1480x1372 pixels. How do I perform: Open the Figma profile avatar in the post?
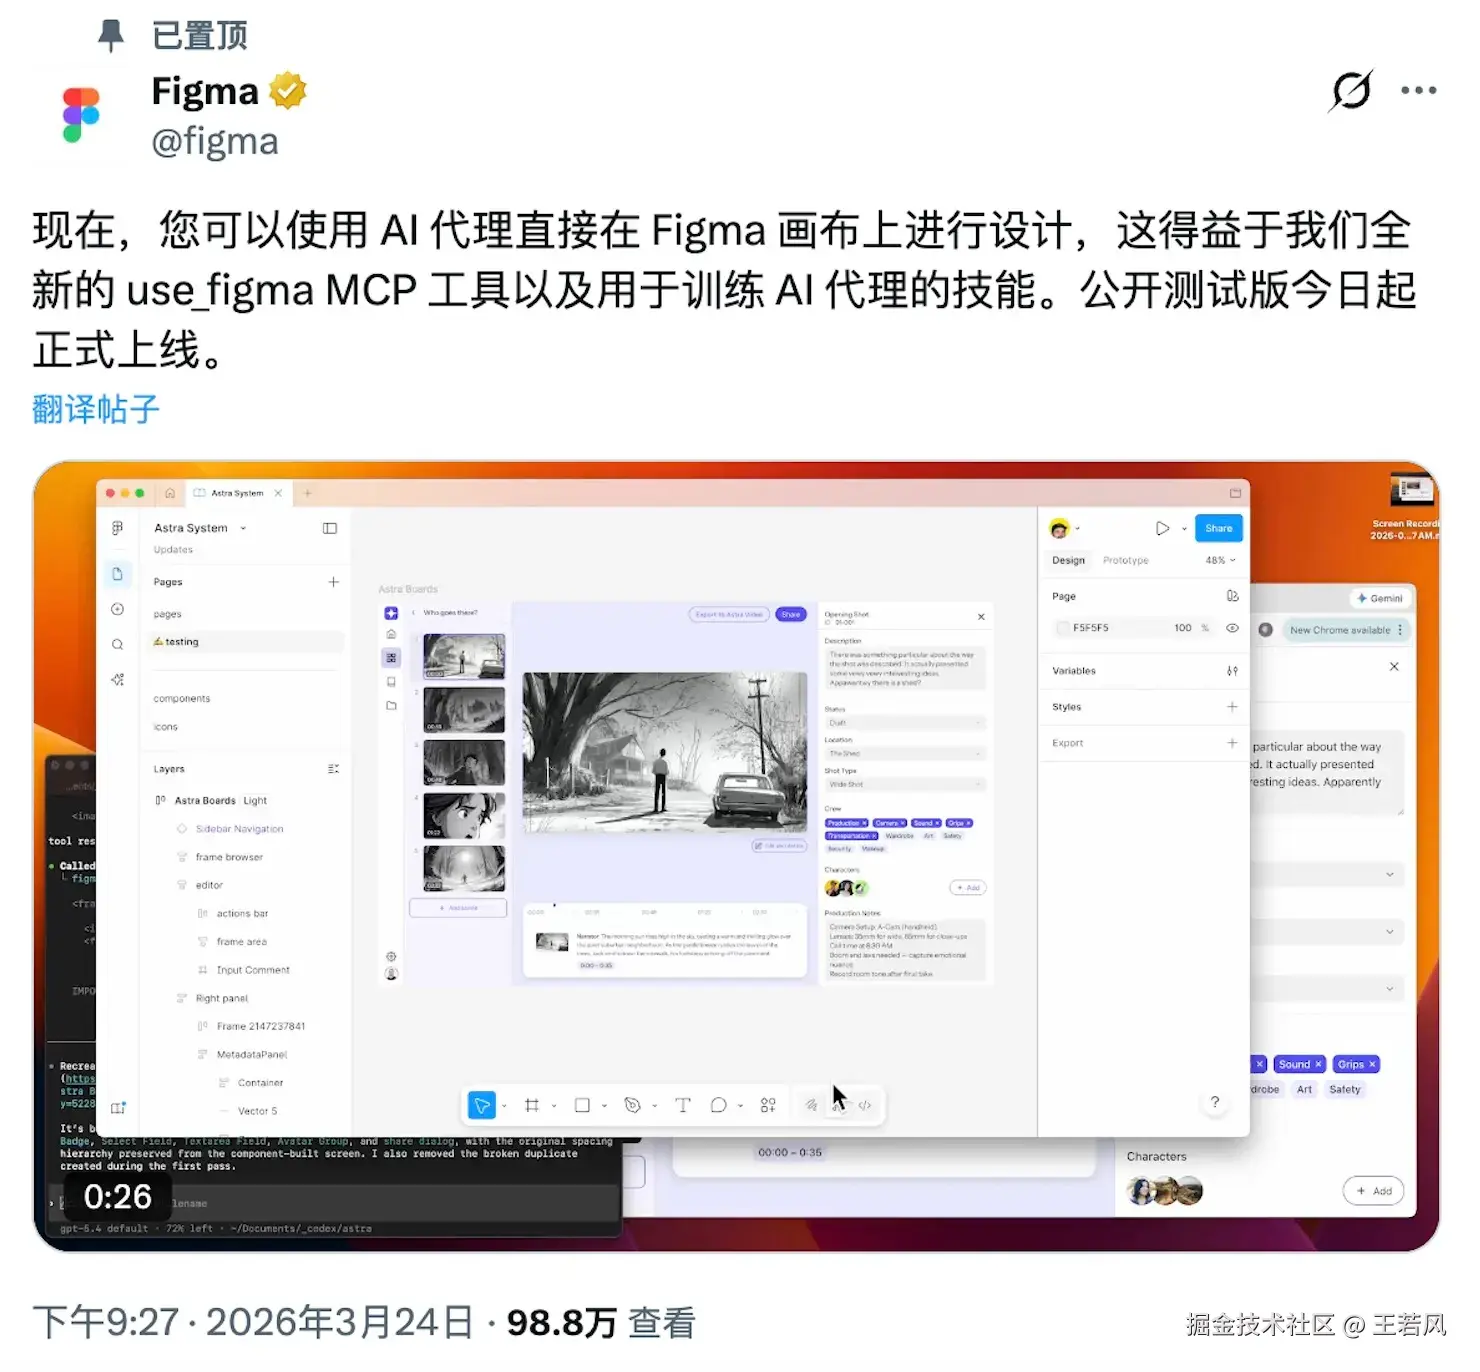coord(81,115)
